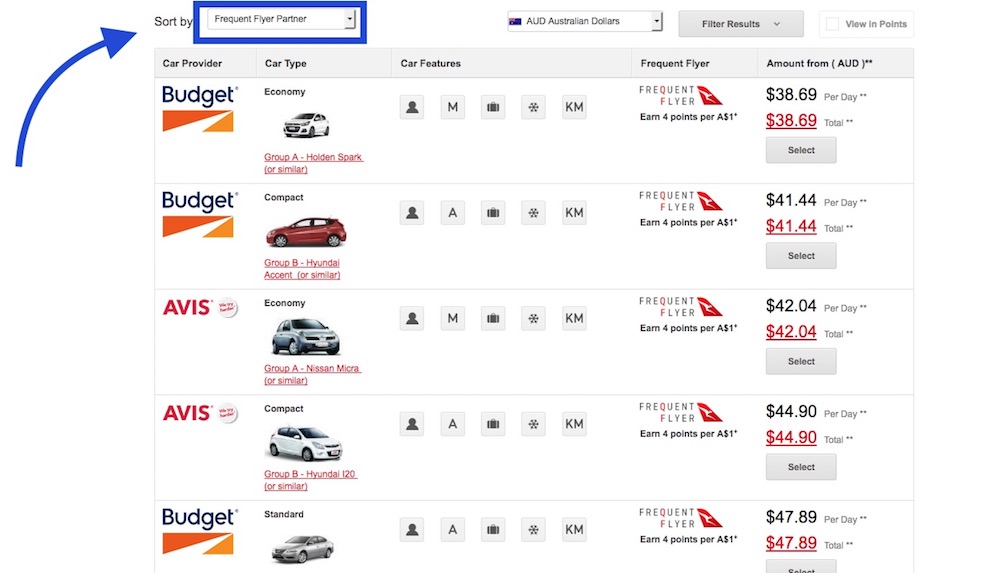Screen dimensions: 1000x573
Task: Click the manual transmission icon for Avis Economy
Action: click(453, 318)
